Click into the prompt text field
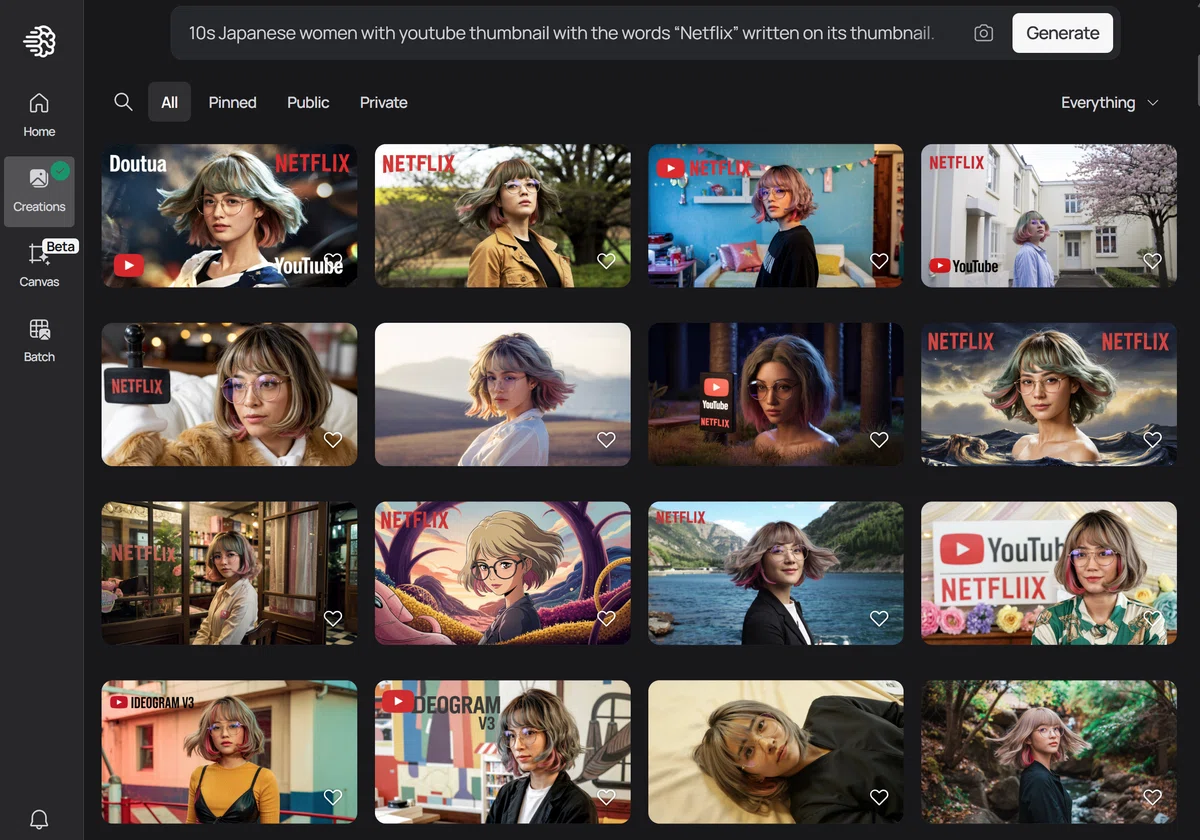 click(x=562, y=33)
